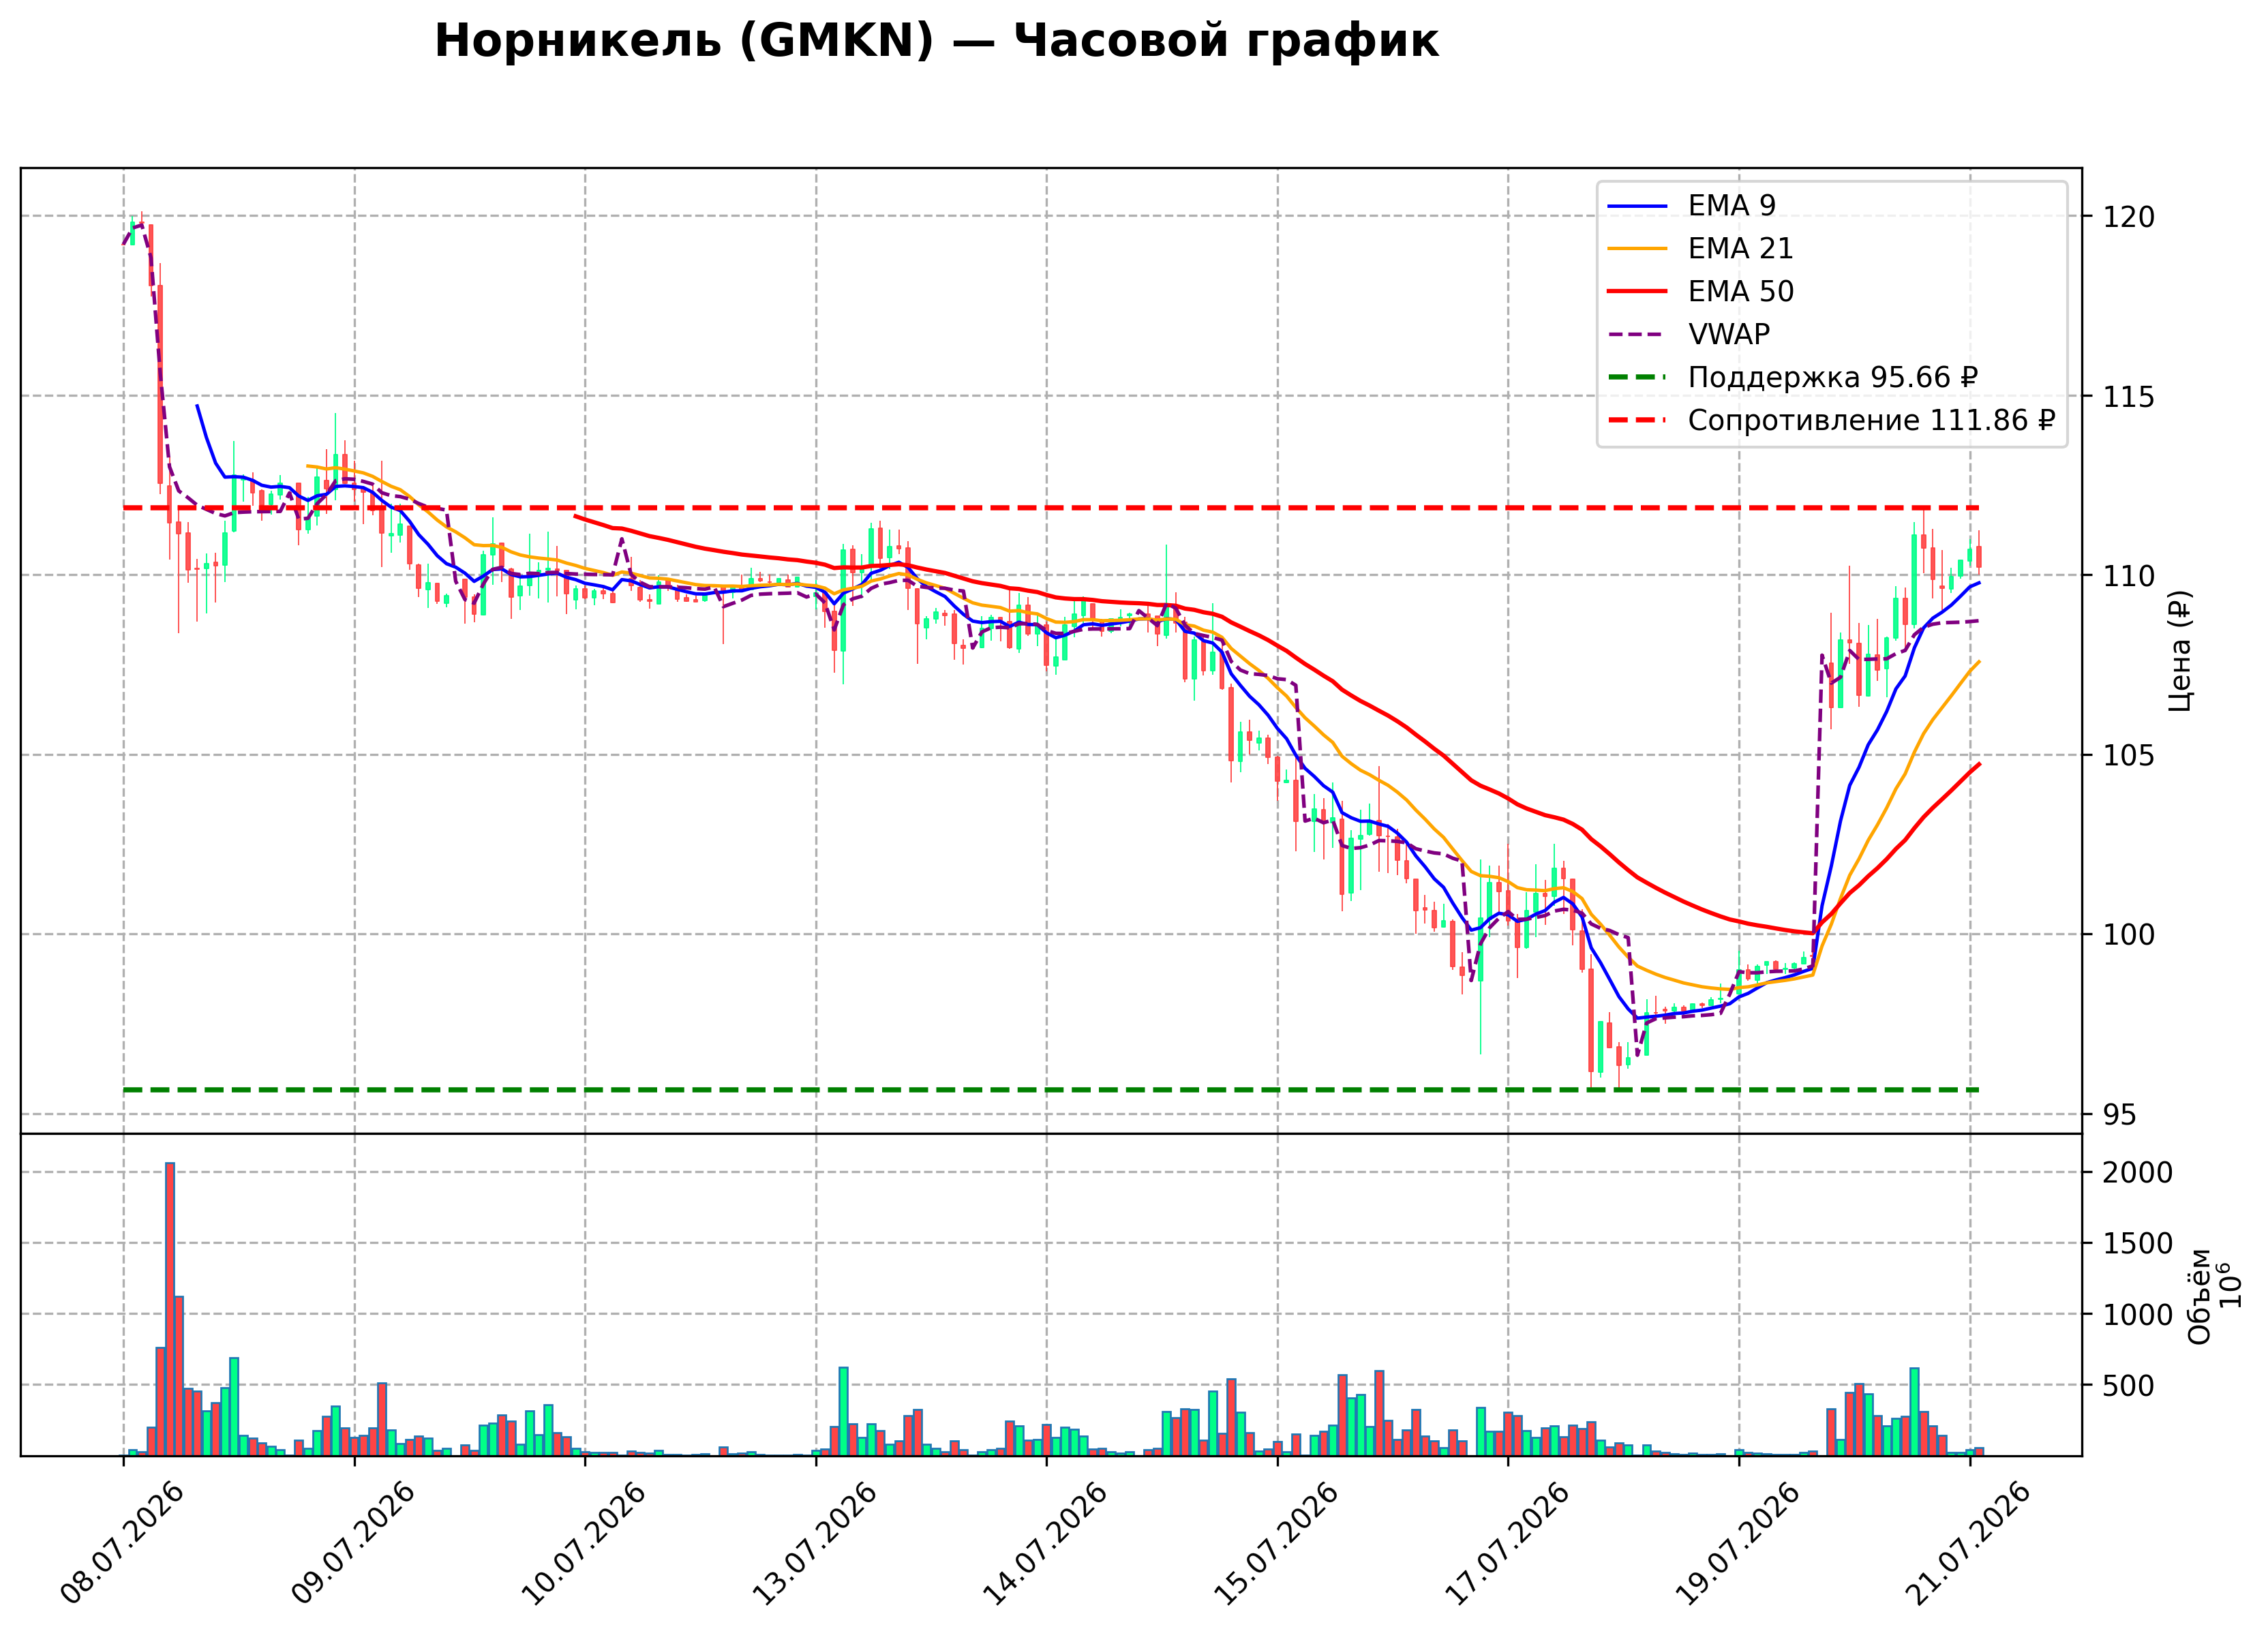Click the orange EMA 21 legend line sample
The width and height of the screenshot is (2268, 1631).
(1637, 249)
